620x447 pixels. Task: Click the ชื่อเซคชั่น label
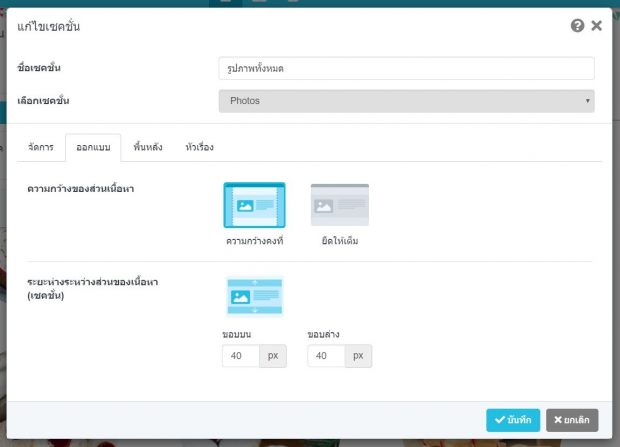pos(39,68)
